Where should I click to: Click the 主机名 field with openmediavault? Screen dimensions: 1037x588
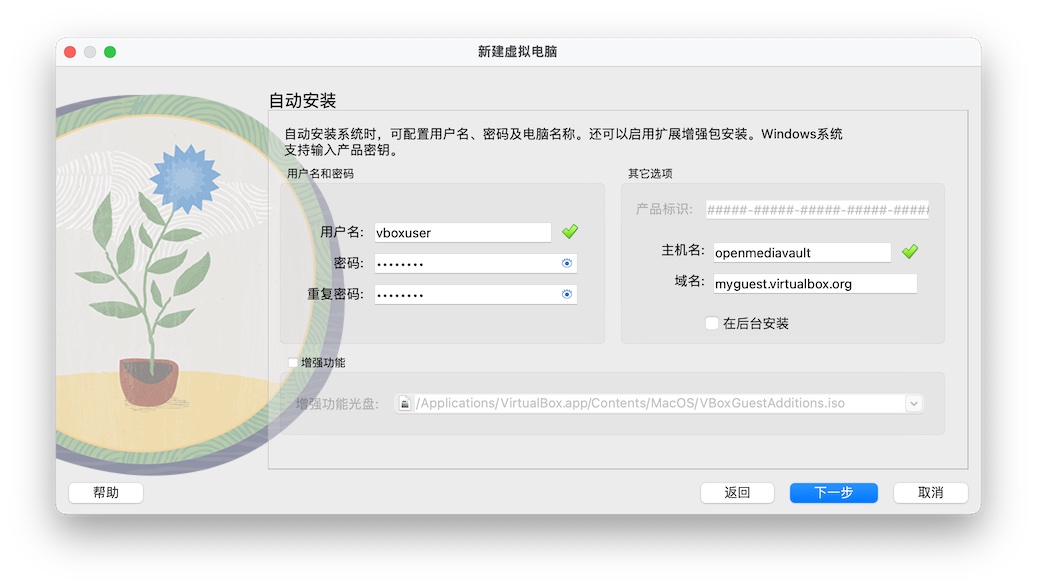[x=801, y=253]
